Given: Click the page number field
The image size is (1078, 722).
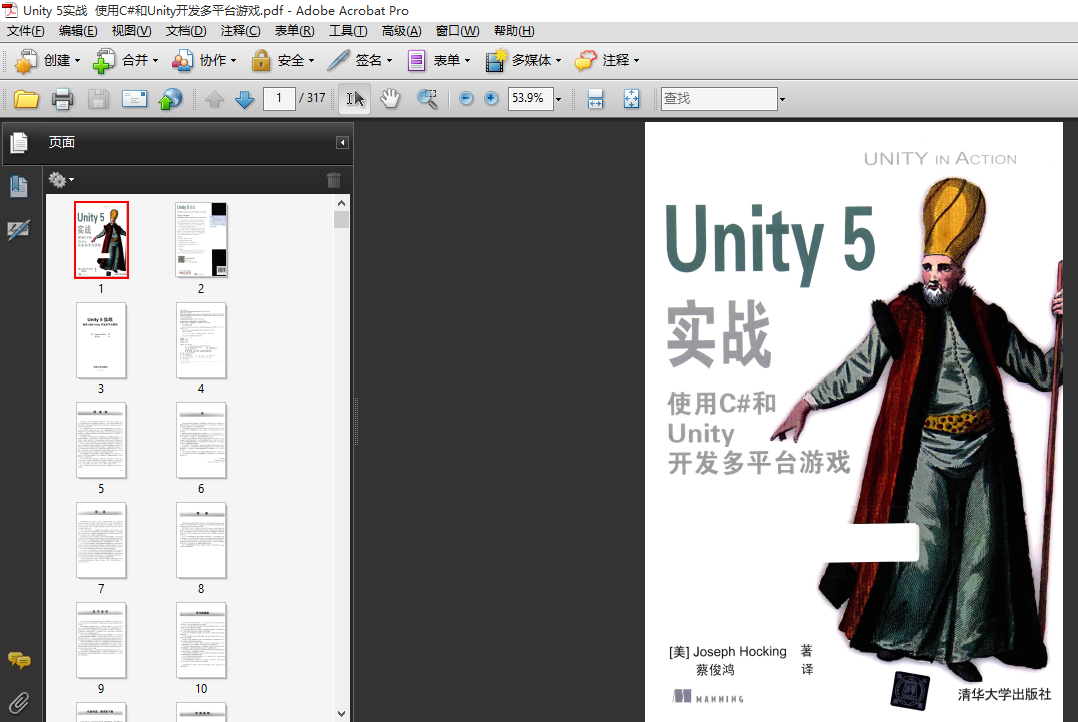Looking at the screenshot, I should 279,98.
